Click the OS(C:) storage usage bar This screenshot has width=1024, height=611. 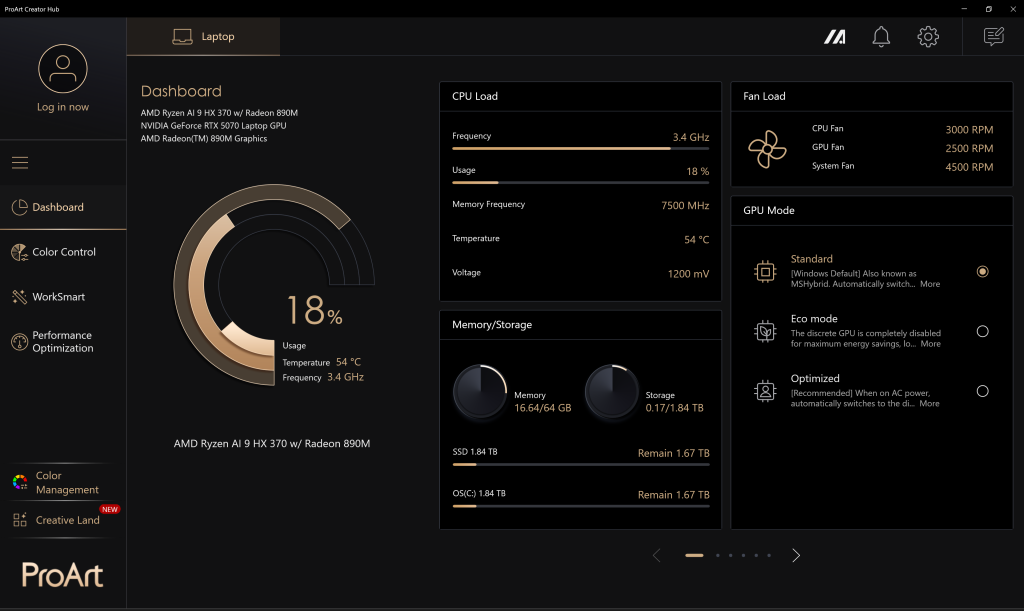point(581,506)
